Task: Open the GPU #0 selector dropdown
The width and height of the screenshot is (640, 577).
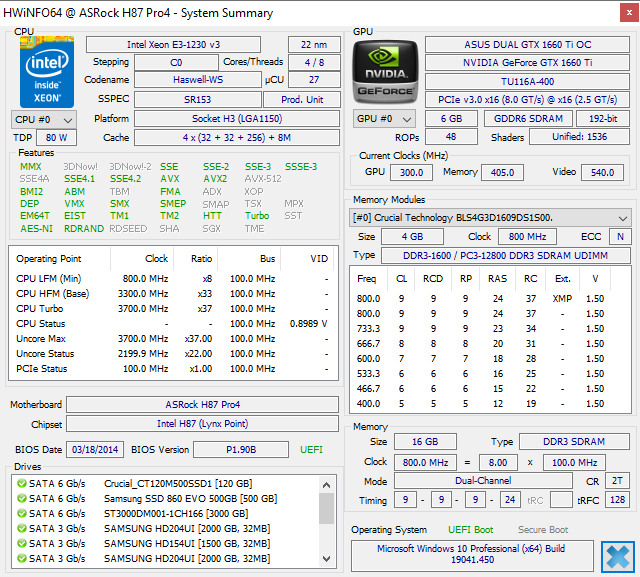Action: click(384, 119)
